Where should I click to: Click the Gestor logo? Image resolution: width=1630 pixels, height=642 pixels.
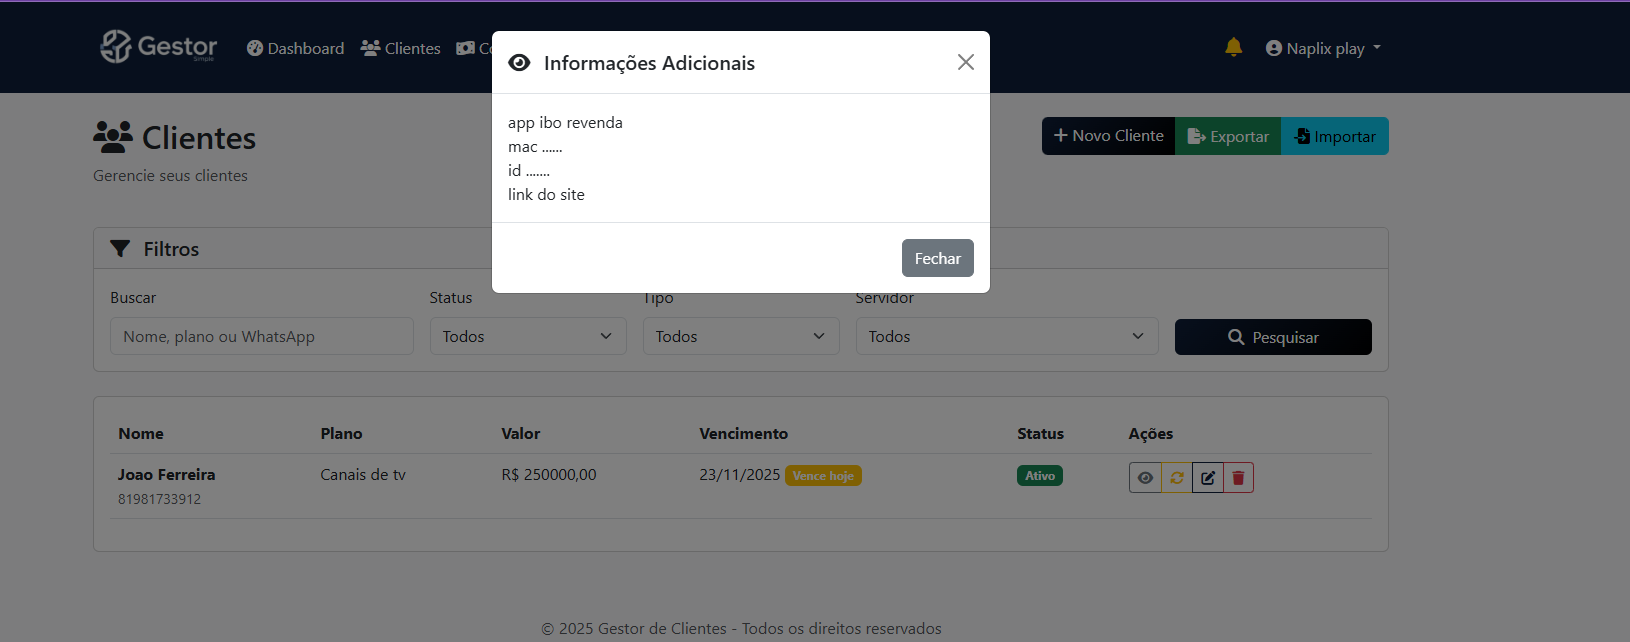[158, 47]
